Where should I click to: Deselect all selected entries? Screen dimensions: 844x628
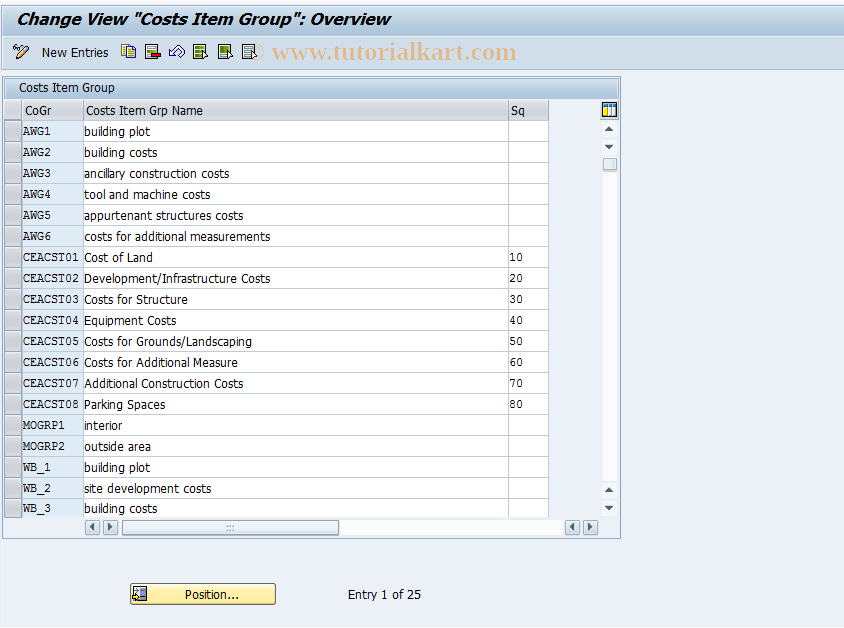248,51
